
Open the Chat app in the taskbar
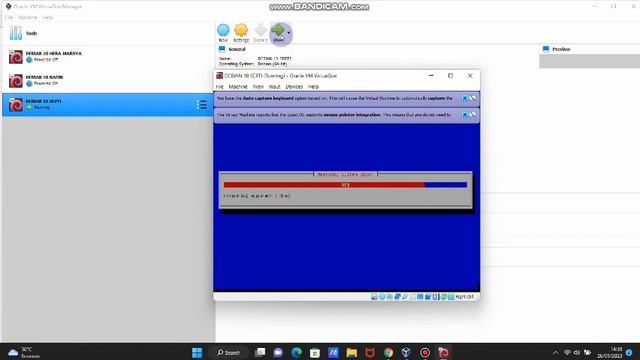tap(278, 352)
